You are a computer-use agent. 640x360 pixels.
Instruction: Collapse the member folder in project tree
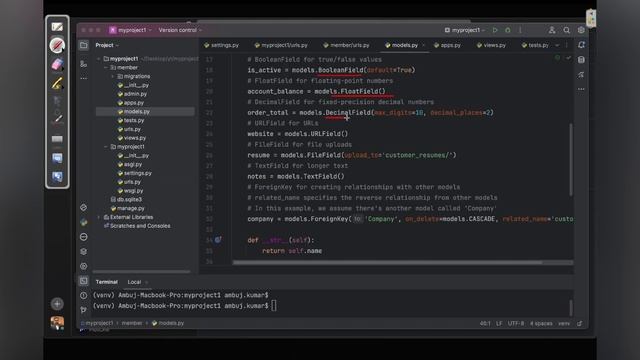(x=106, y=68)
